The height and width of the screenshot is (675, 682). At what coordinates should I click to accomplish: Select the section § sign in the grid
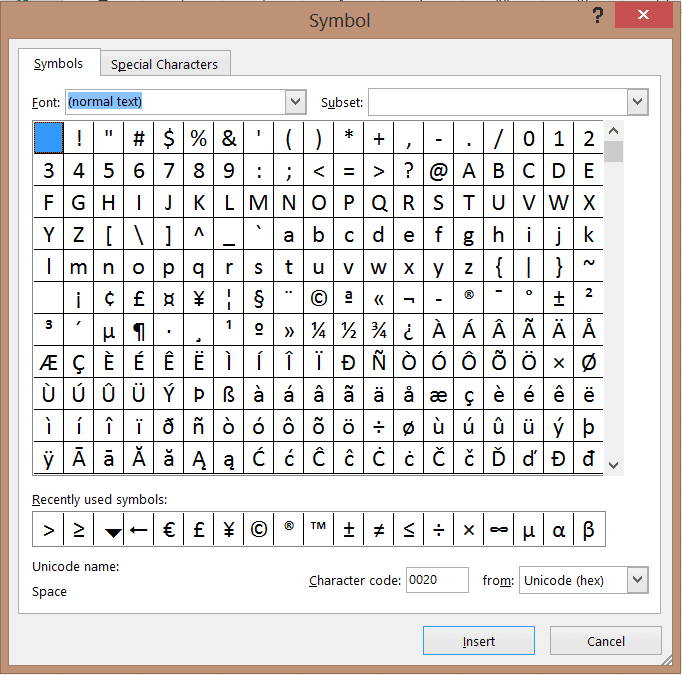pos(259,298)
